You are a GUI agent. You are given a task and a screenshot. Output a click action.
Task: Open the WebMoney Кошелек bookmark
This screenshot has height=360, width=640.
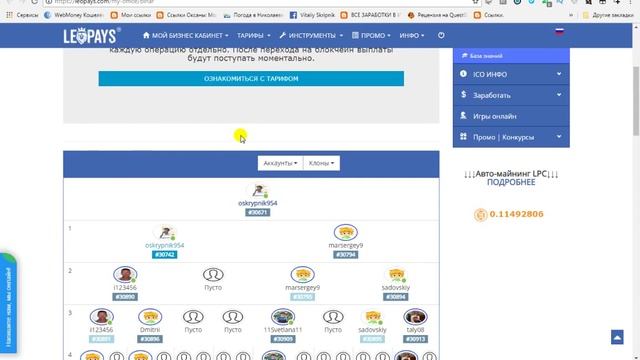click(74, 15)
